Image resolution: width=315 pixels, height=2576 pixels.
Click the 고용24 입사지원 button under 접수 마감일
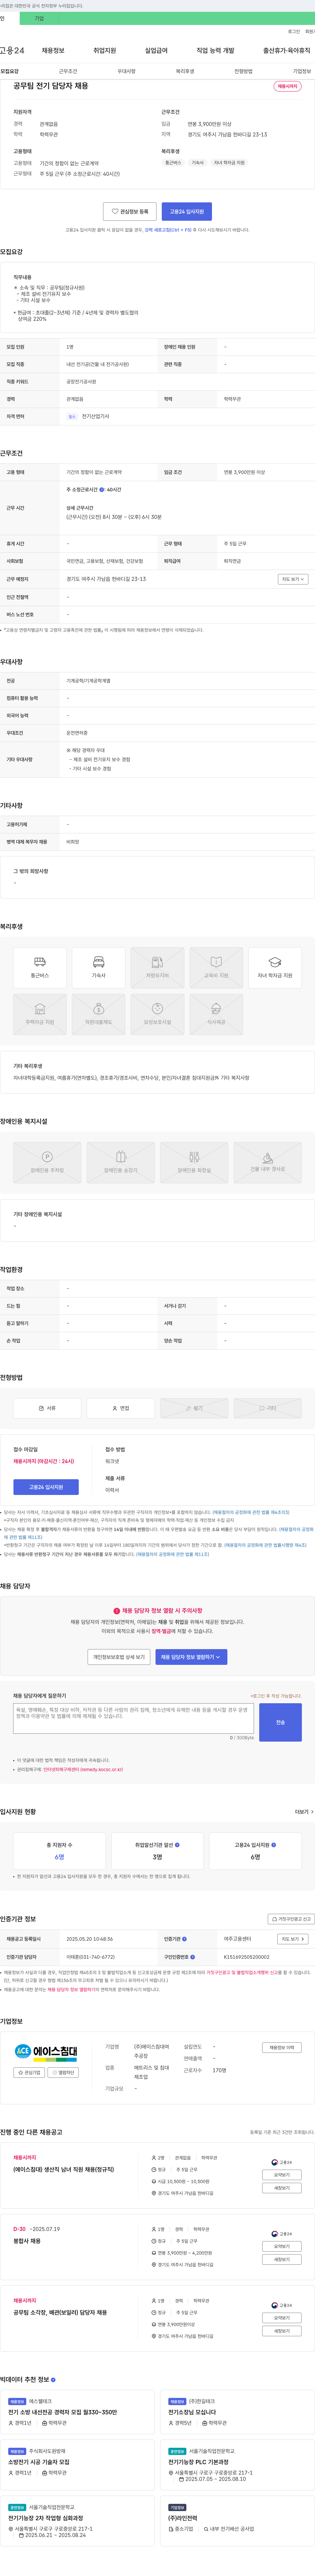pyautogui.click(x=46, y=1487)
